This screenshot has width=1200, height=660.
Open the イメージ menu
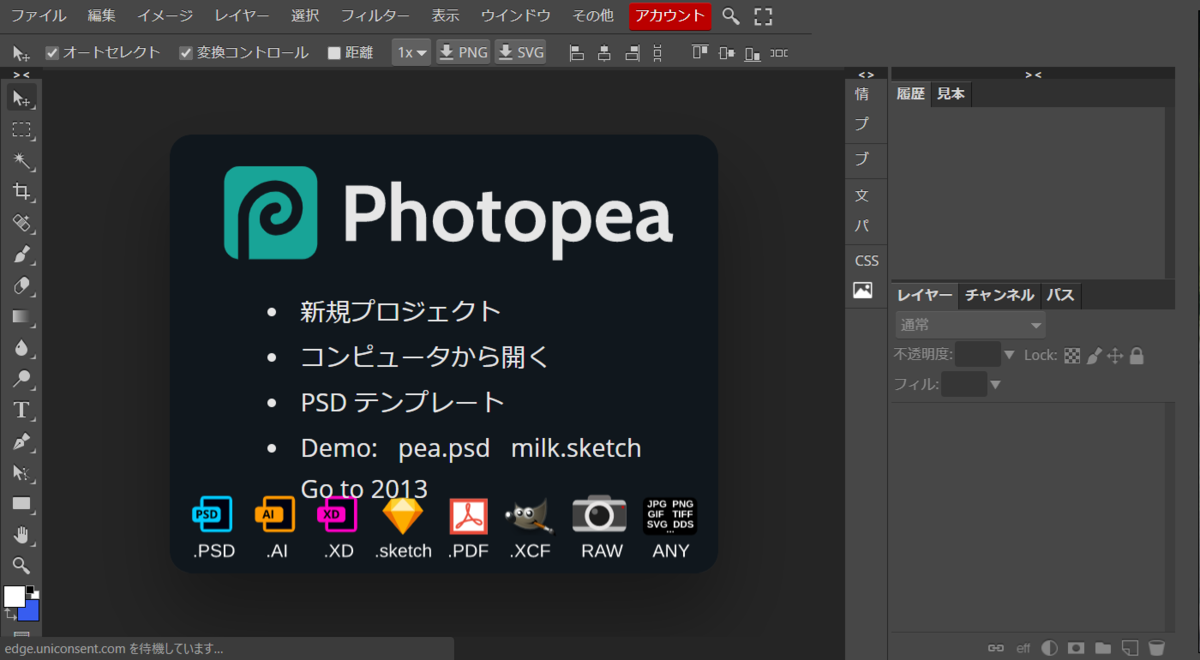[165, 16]
